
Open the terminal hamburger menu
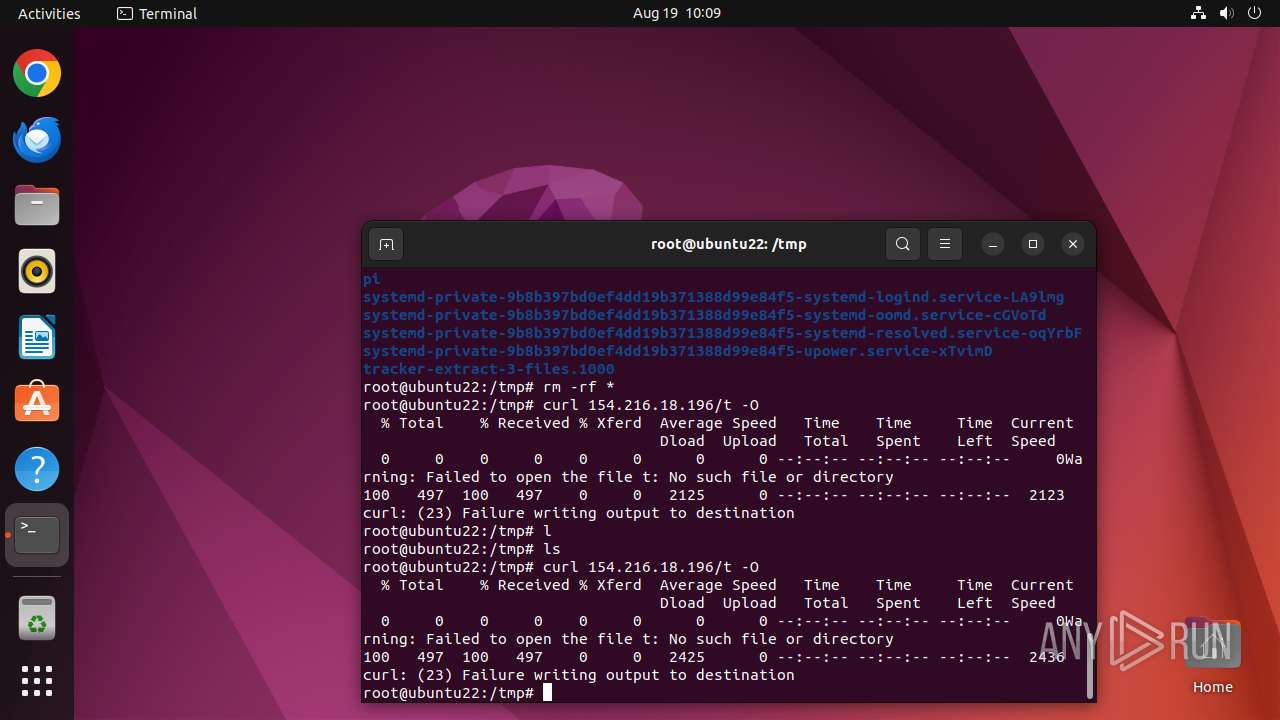pos(945,244)
